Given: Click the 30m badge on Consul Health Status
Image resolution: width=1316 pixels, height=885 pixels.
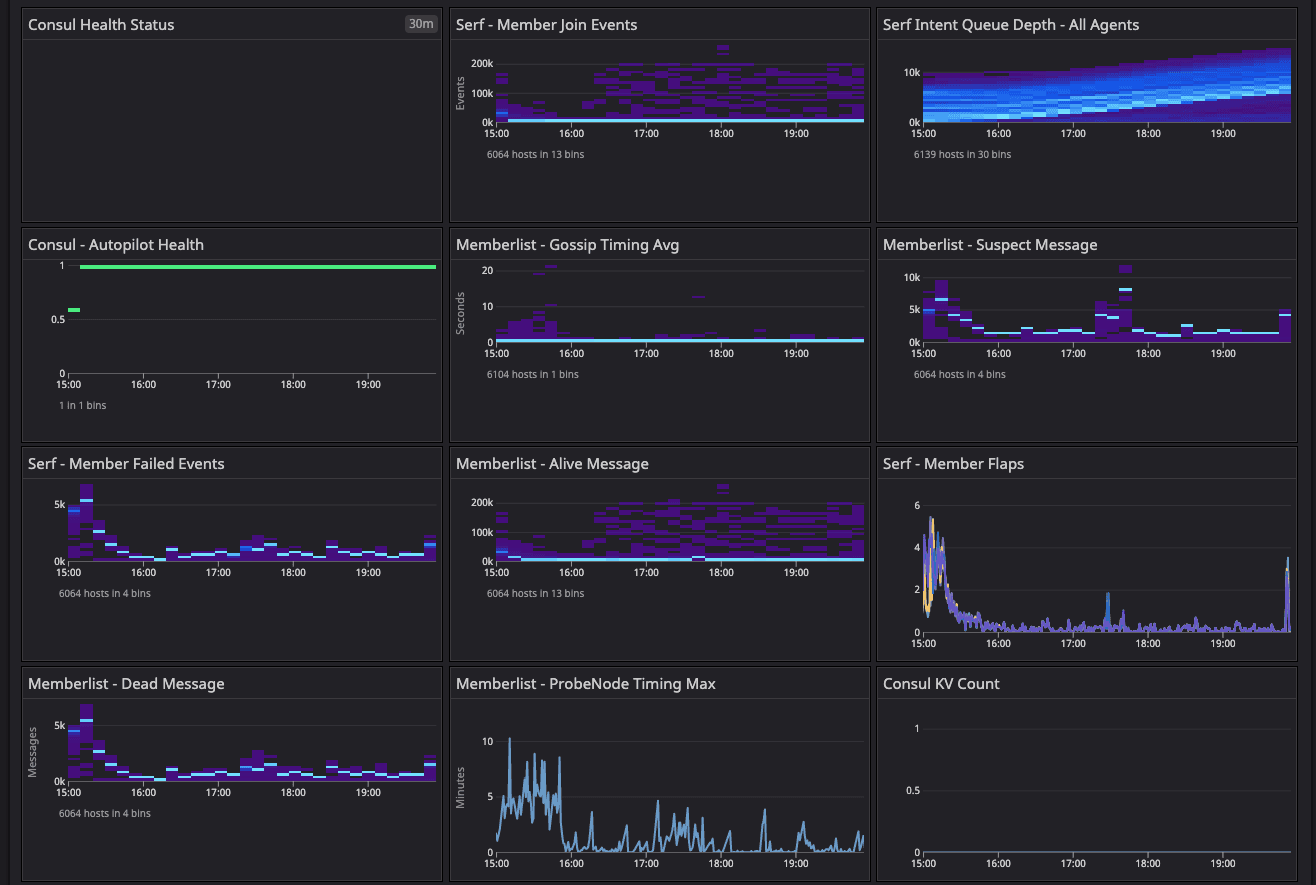Looking at the screenshot, I should pos(421,24).
